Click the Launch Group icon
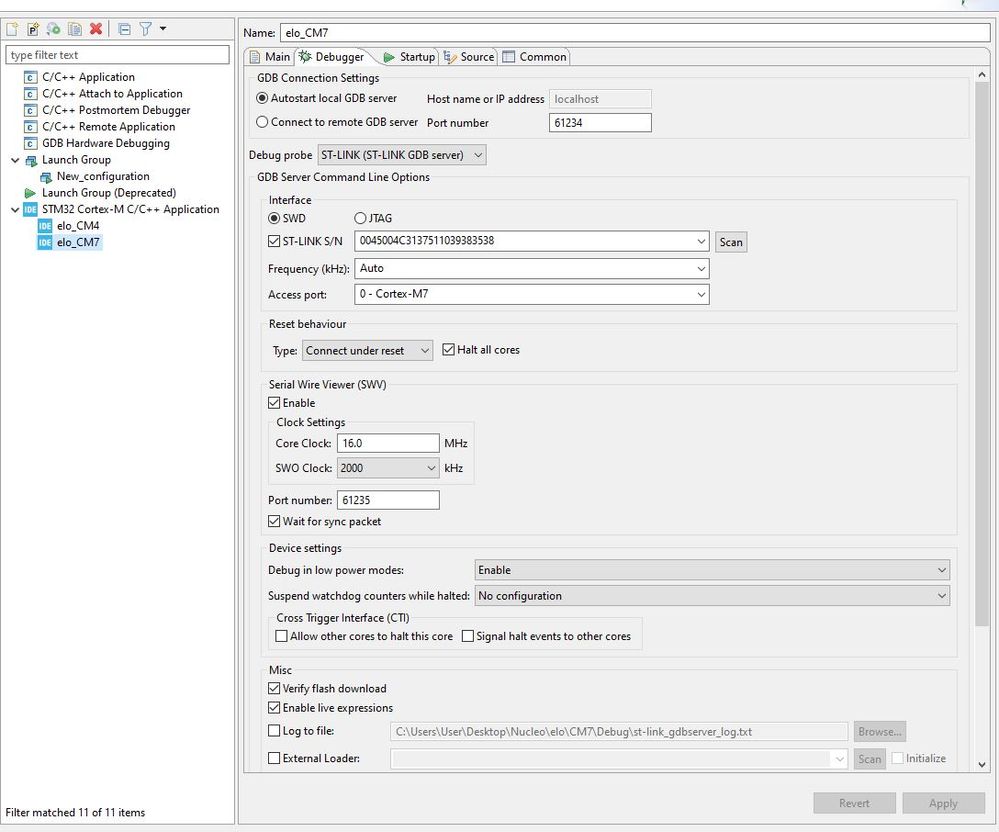 (30, 160)
